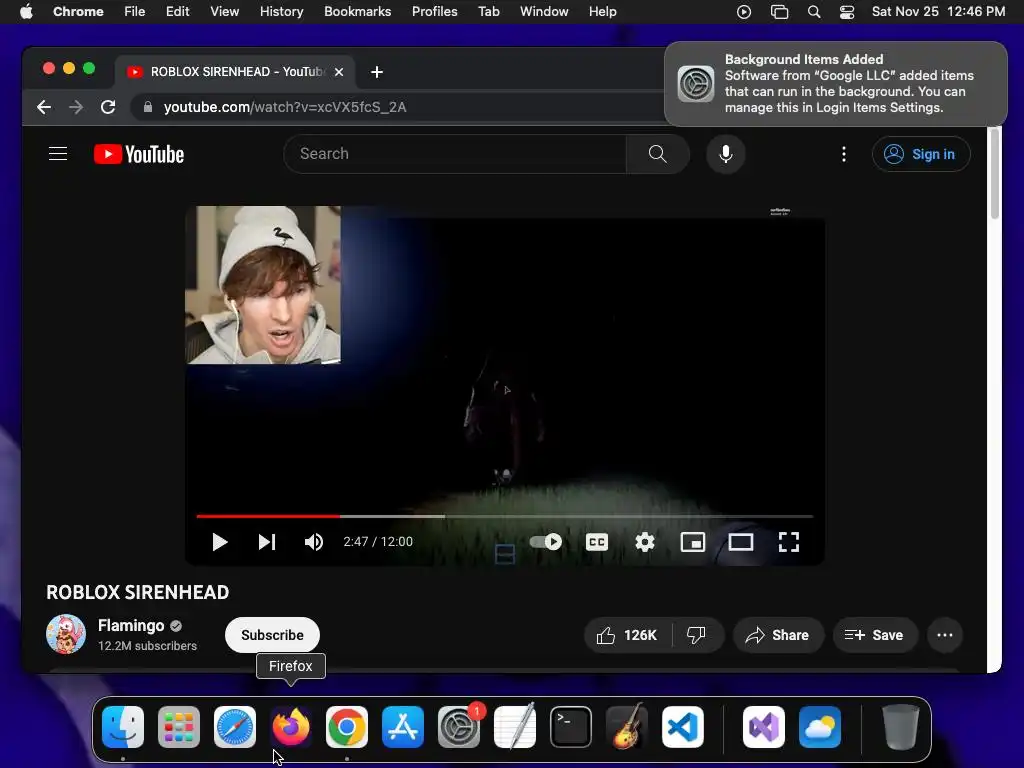The width and height of the screenshot is (1024, 768).
Task: Click the video frame area
Action: coord(505,385)
